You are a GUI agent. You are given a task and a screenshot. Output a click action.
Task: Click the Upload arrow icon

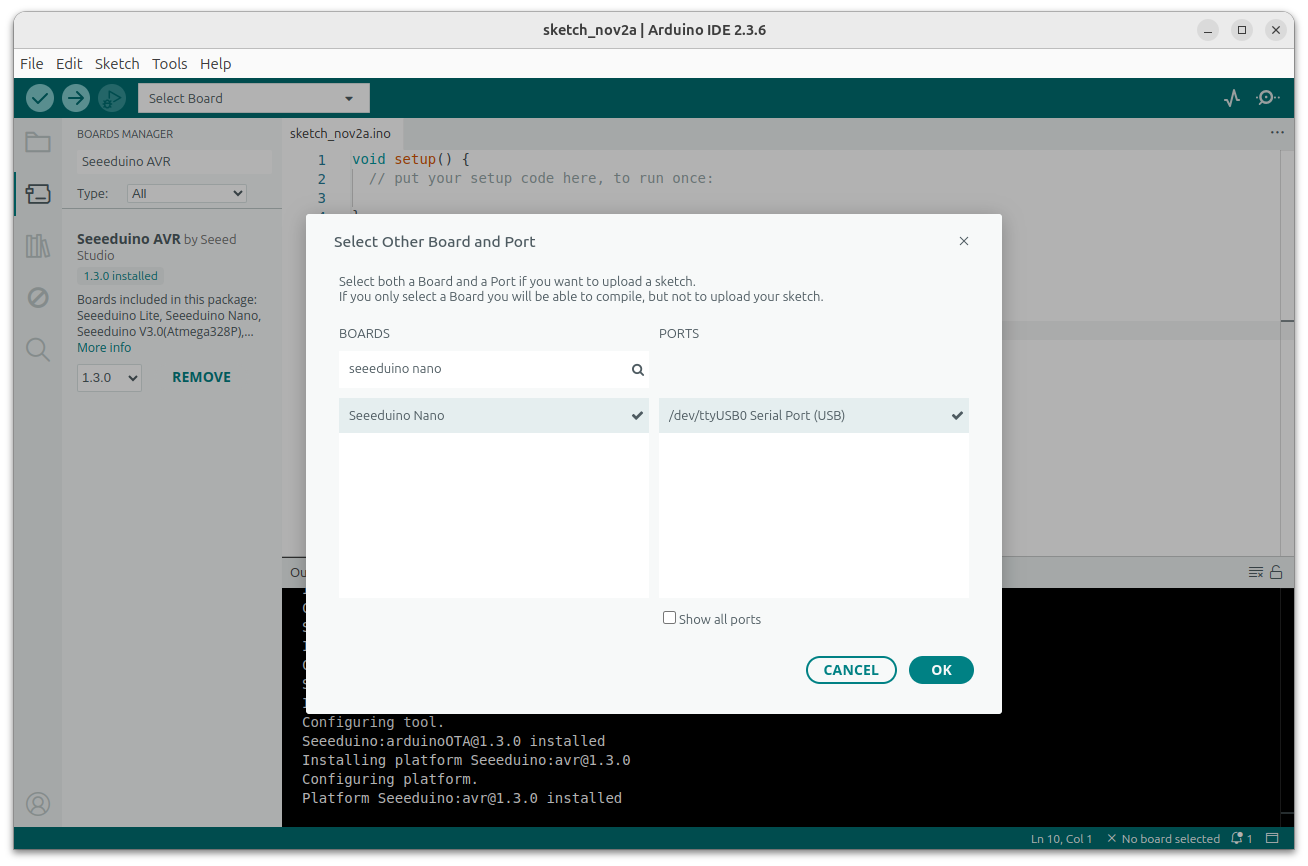[76, 98]
